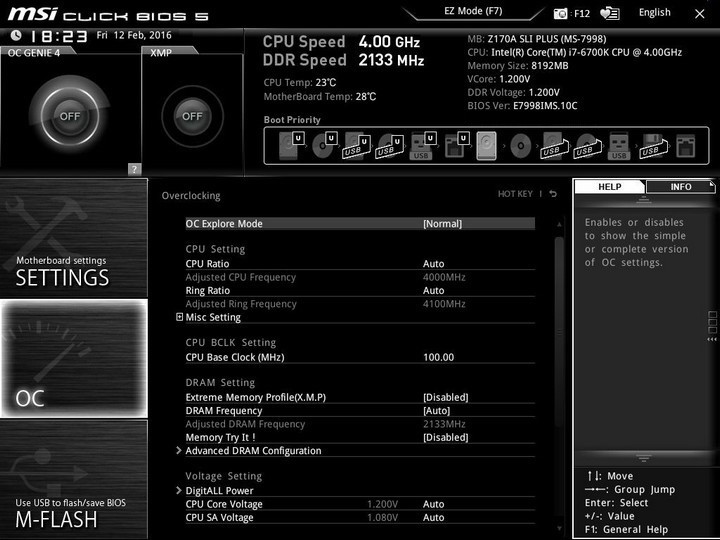This screenshot has width=720, height=540.
Task: Click the 1.200V CPU Core Voltage reading
Action: [x=382, y=504]
